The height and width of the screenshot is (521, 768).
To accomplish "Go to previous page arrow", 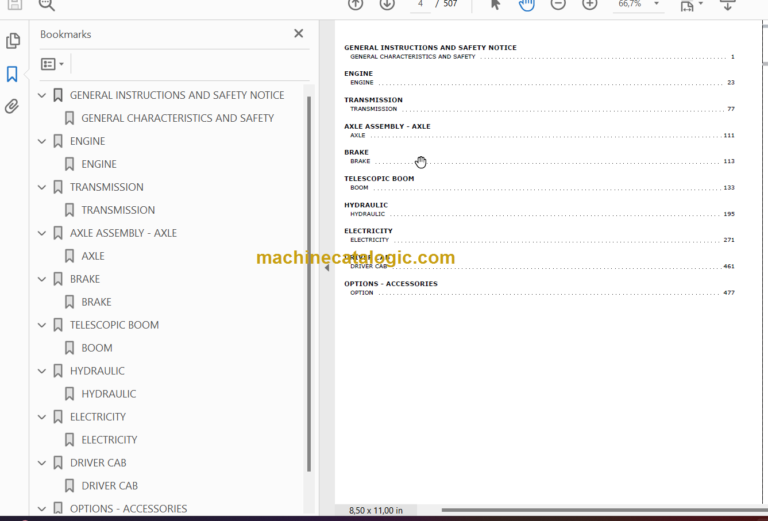I will (356, 4).
